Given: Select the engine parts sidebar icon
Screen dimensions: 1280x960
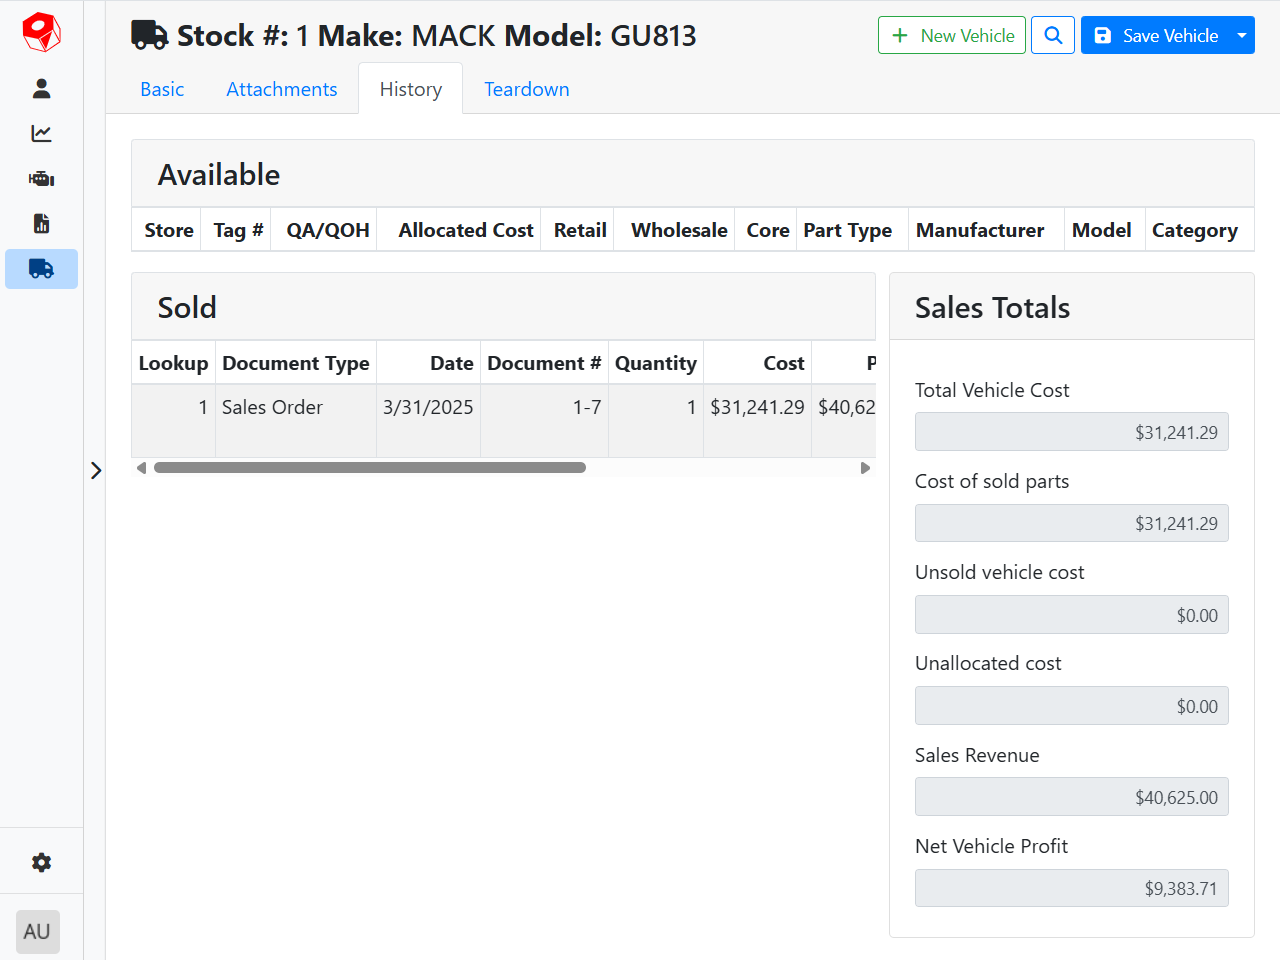Looking at the screenshot, I should pos(41,179).
